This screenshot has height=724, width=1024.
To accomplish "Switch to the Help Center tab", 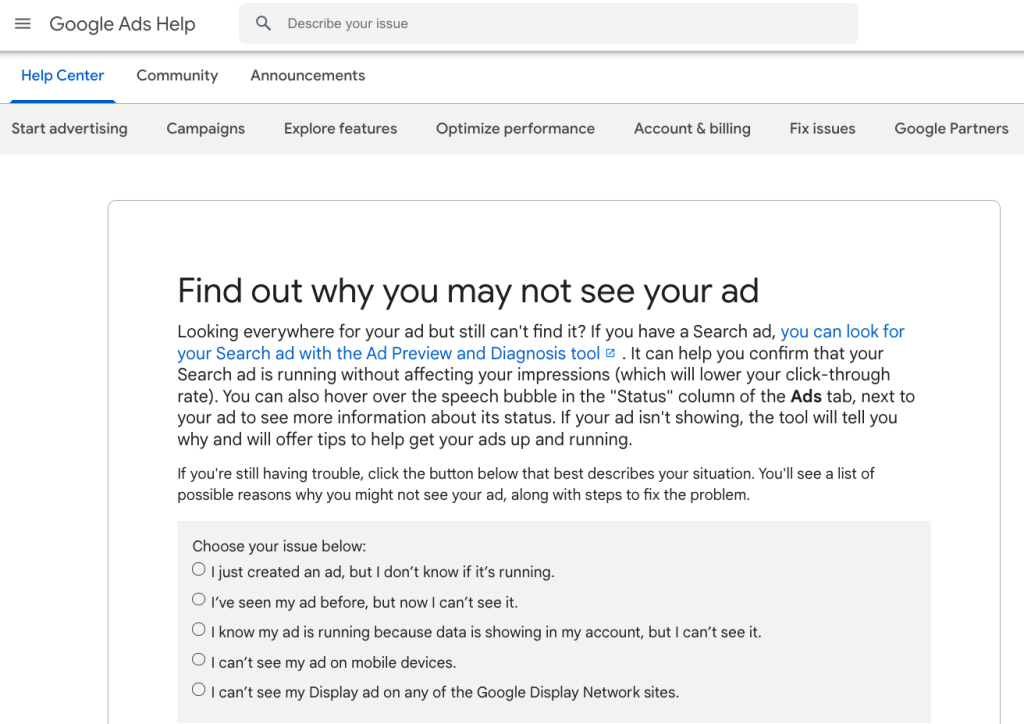I will [x=63, y=76].
